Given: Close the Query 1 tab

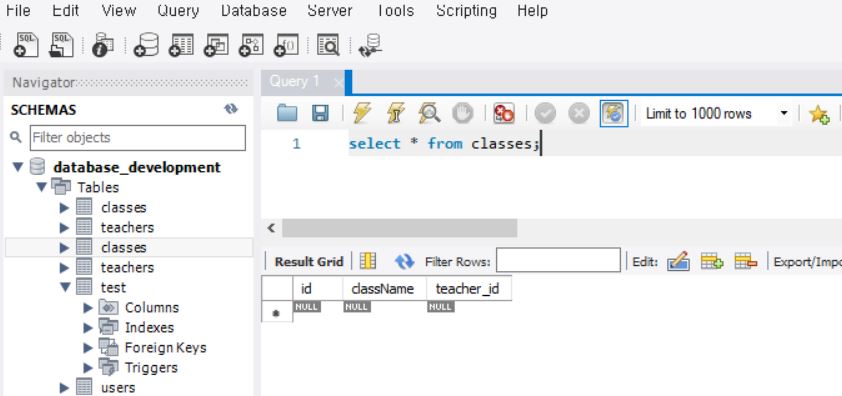Looking at the screenshot, I should pos(338,83).
